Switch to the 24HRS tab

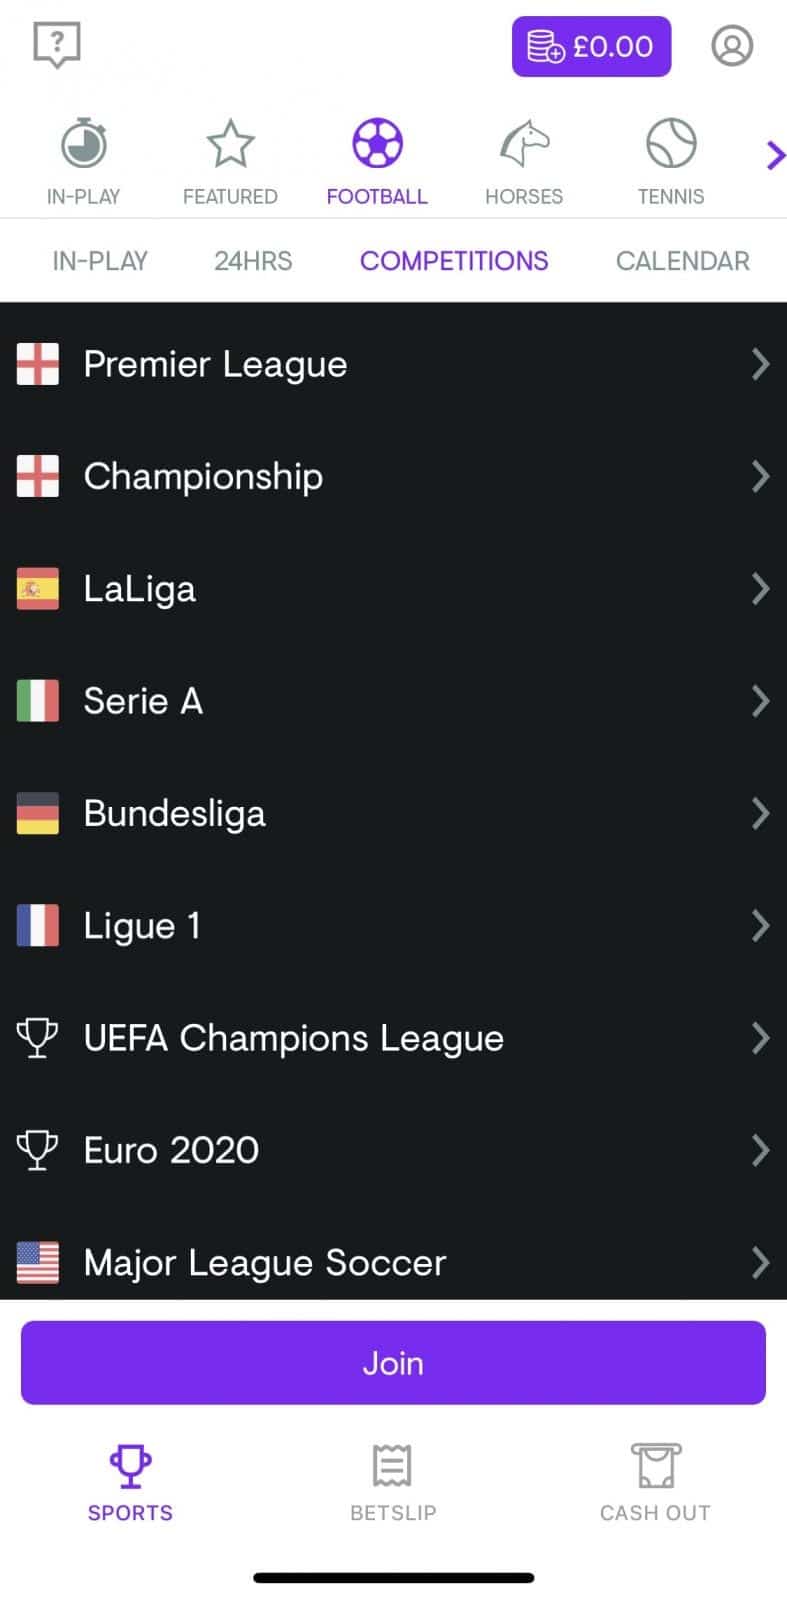pyautogui.click(x=253, y=261)
